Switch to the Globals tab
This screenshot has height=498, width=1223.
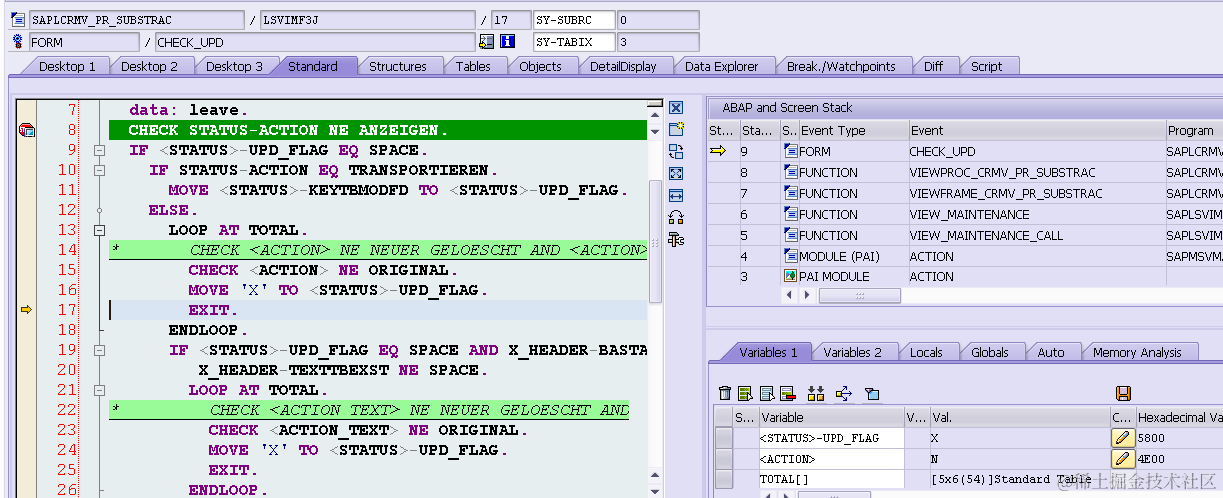pyautogui.click(x=990, y=352)
